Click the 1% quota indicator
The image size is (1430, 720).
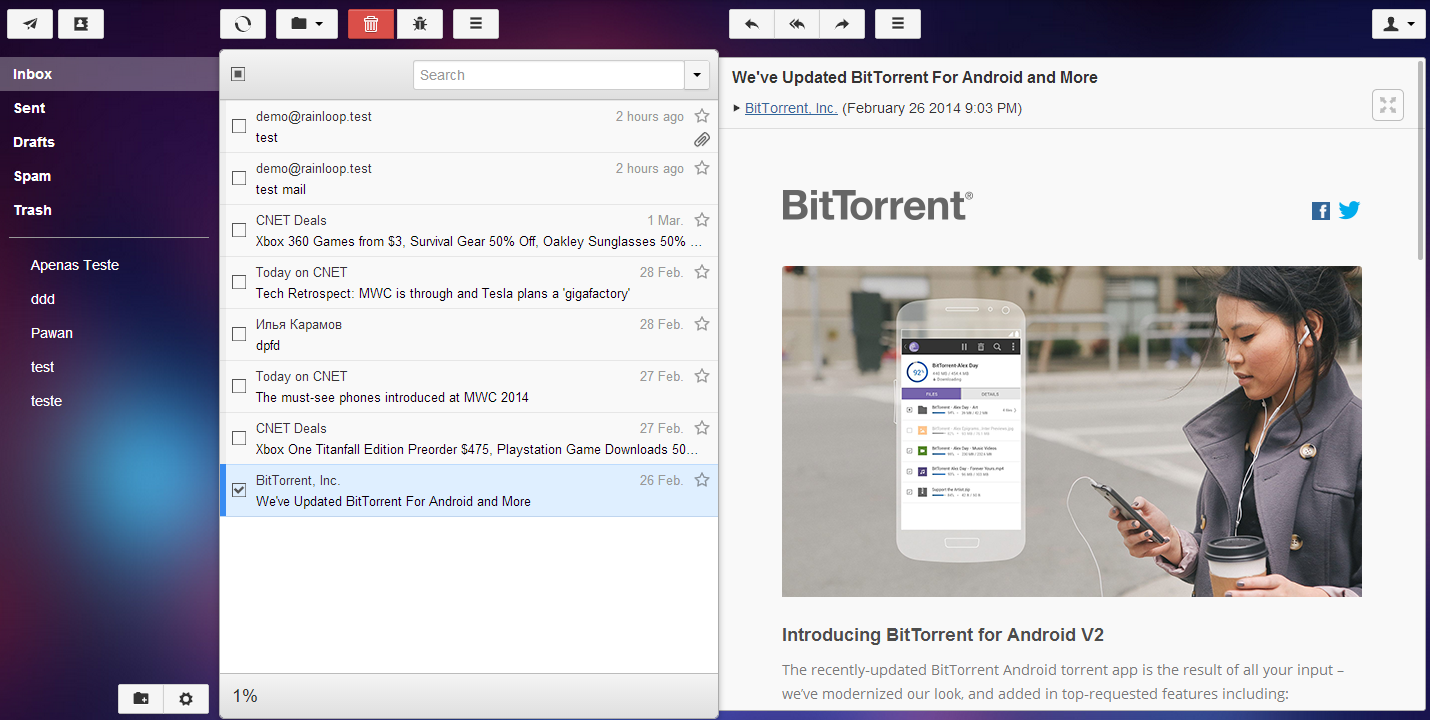pyautogui.click(x=245, y=696)
